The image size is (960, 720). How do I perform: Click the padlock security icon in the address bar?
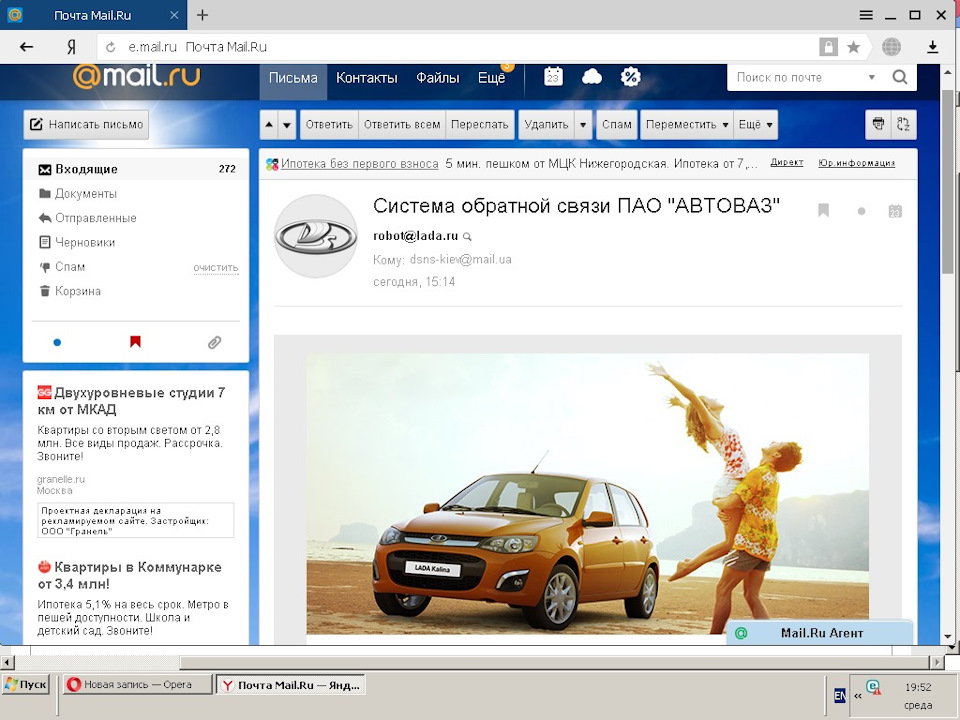[x=828, y=47]
